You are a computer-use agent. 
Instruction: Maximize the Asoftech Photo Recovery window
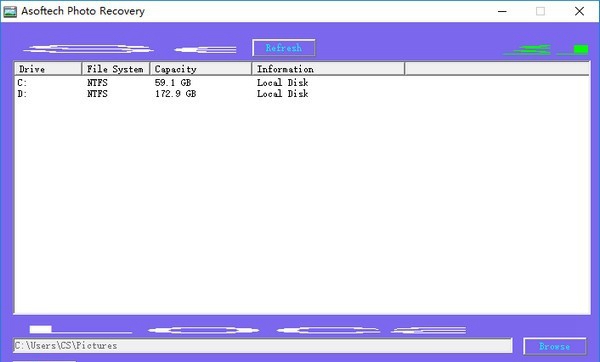tap(540, 11)
